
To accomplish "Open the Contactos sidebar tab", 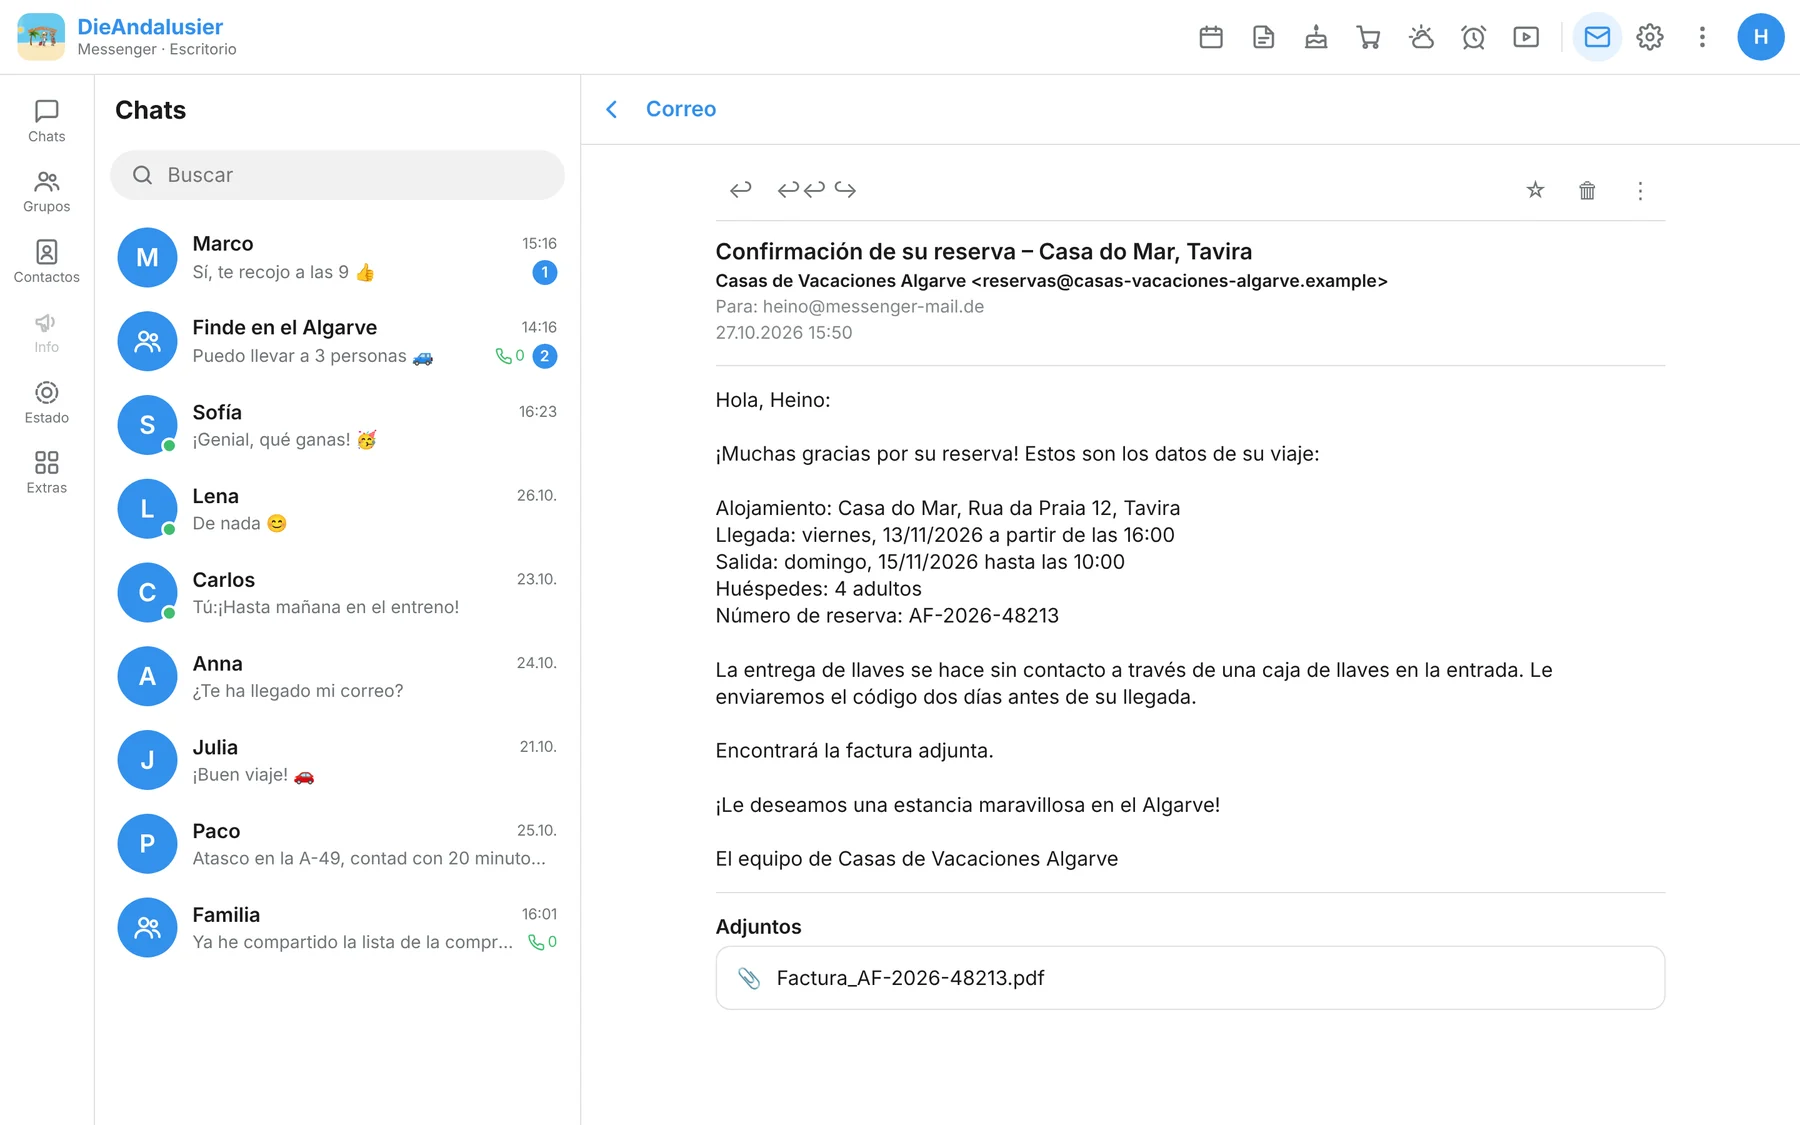I will tap(47, 262).
